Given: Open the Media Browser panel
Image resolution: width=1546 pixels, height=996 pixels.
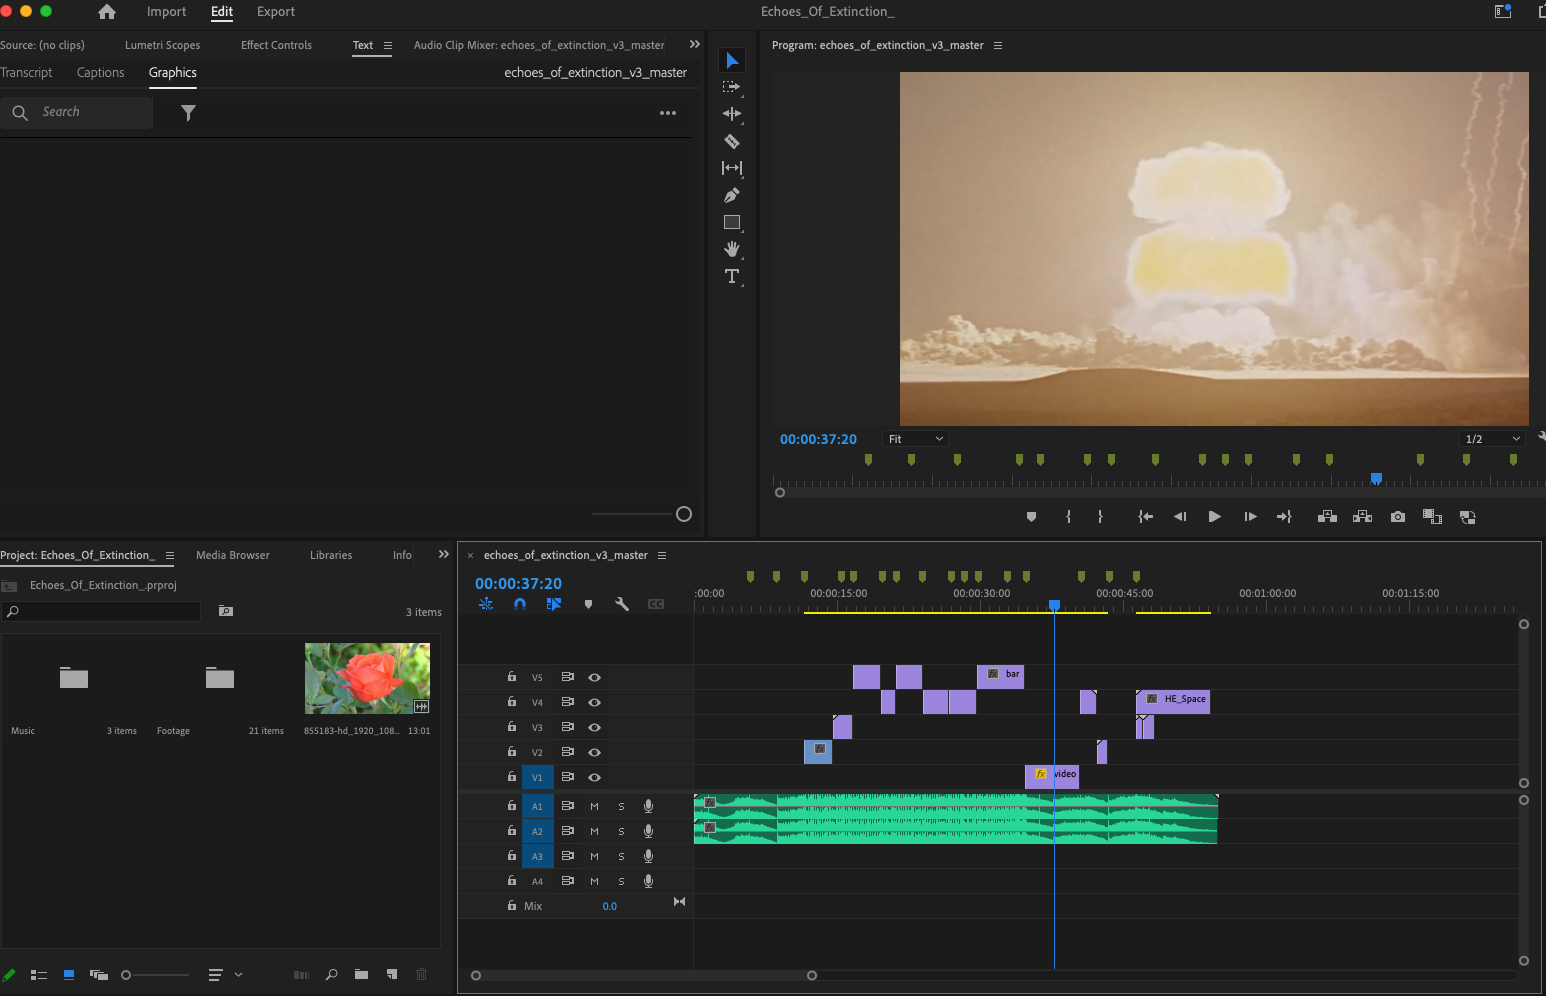Looking at the screenshot, I should coord(232,555).
